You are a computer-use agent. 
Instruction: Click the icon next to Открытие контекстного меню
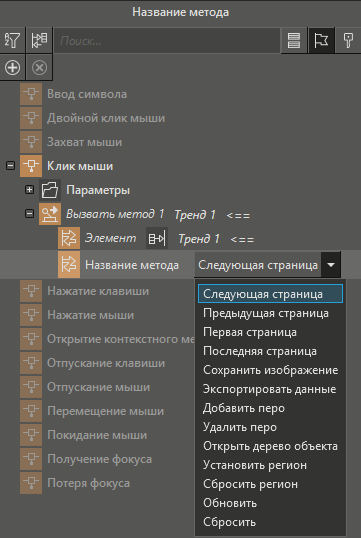31,339
